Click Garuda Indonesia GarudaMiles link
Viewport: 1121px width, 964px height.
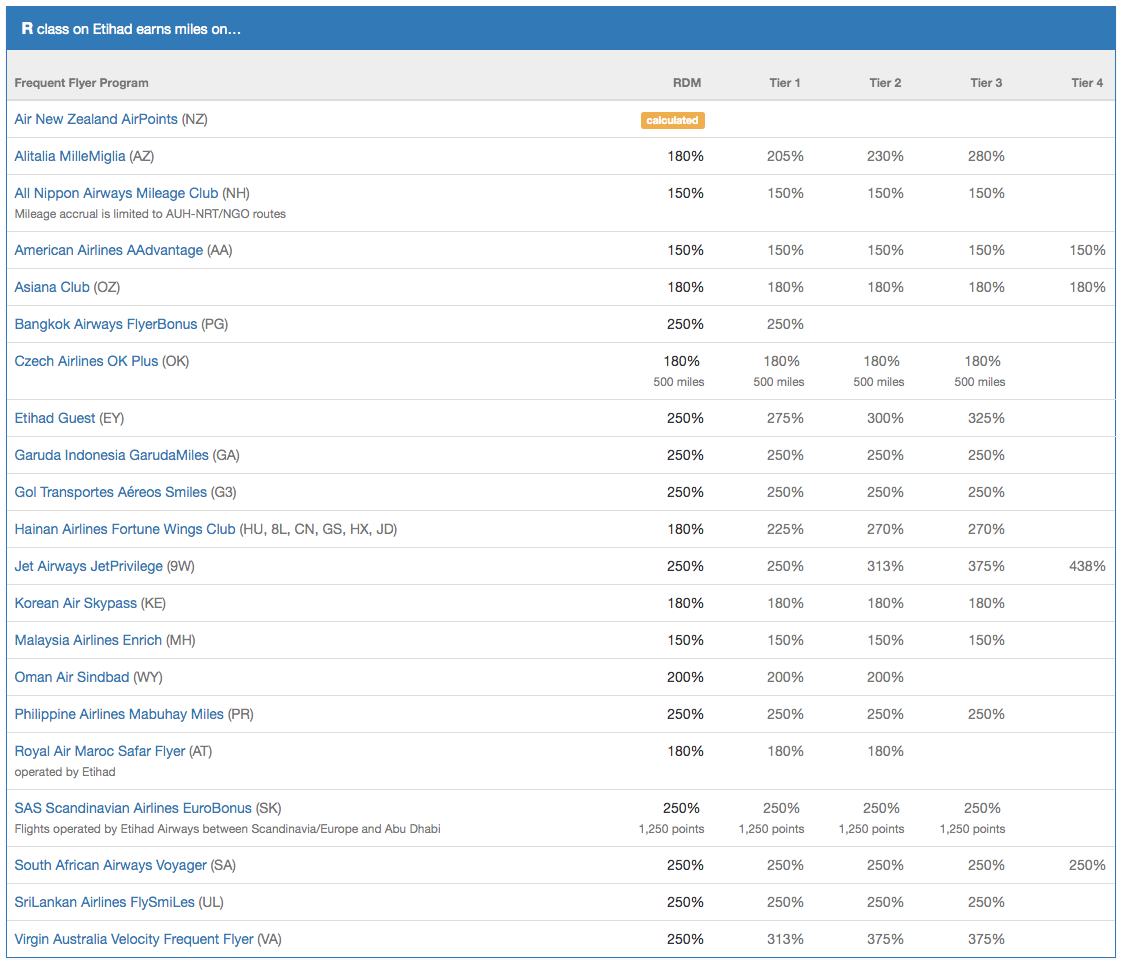pyautogui.click(x=112, y=455)
